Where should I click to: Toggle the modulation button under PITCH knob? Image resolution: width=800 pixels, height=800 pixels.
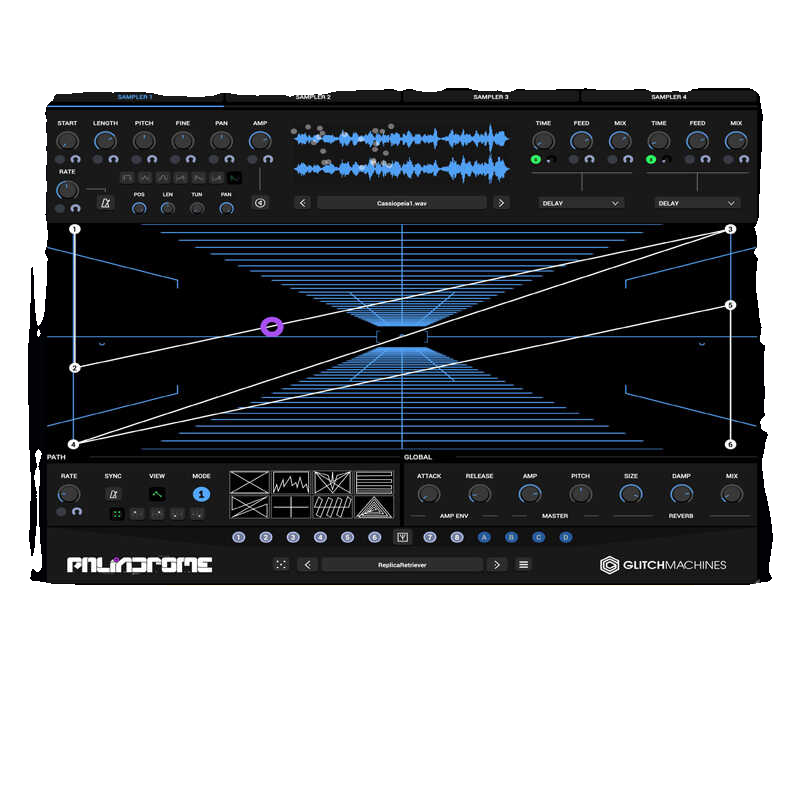click(136, 160)
